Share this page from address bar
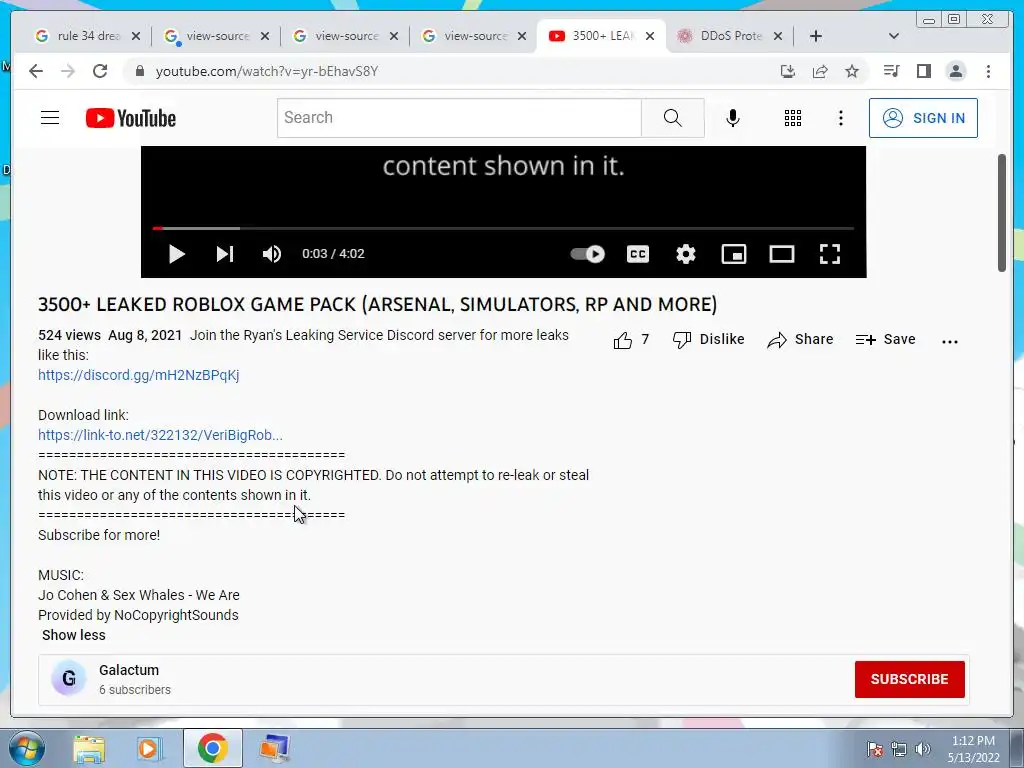 point(820,71)
